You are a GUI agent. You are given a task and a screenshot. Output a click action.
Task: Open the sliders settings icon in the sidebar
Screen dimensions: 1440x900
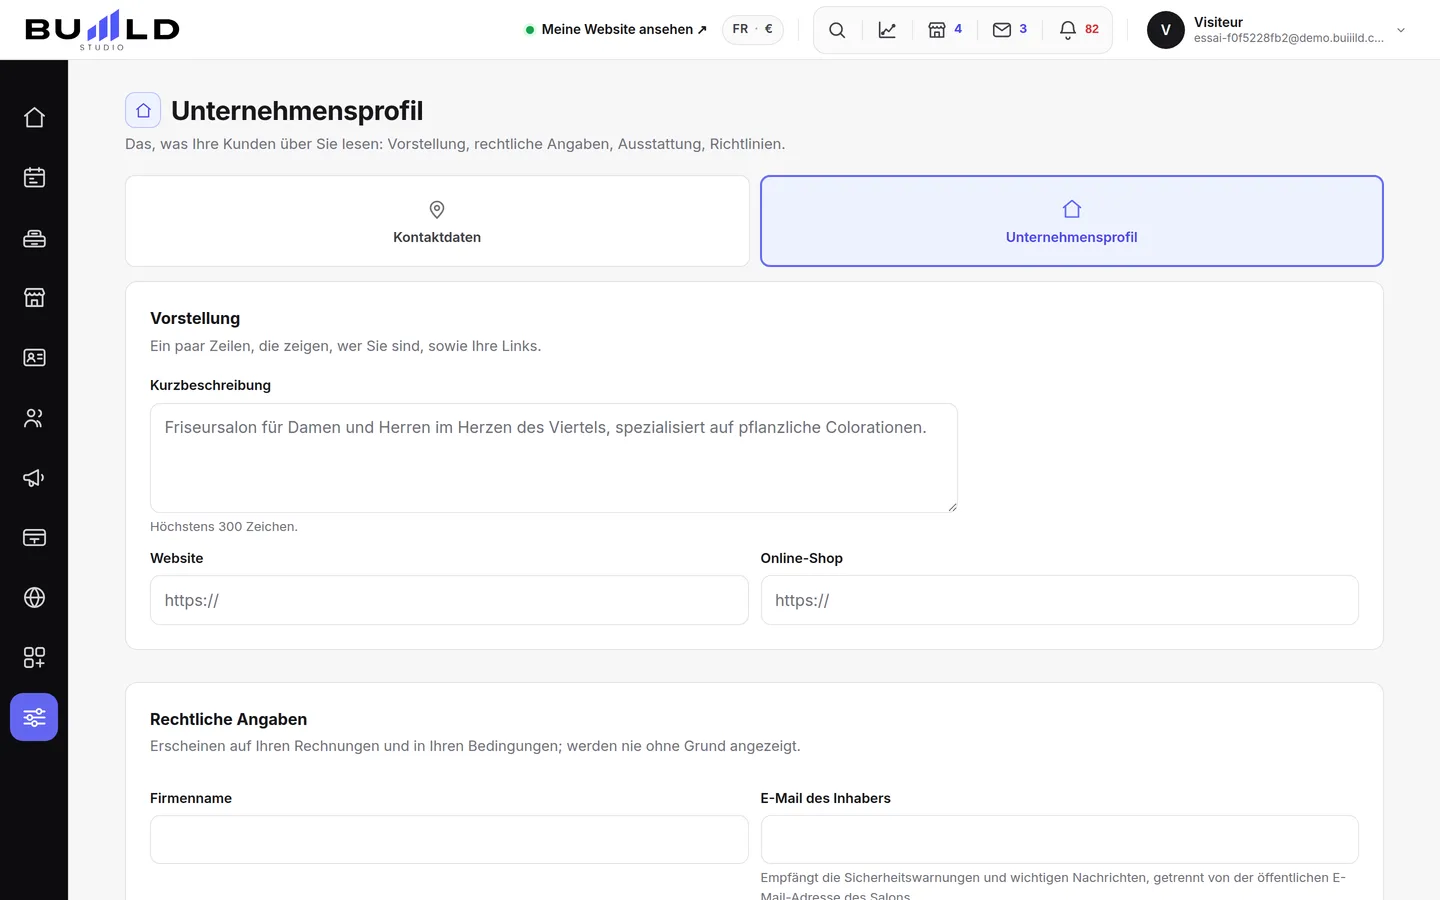(x=34, y=717)
